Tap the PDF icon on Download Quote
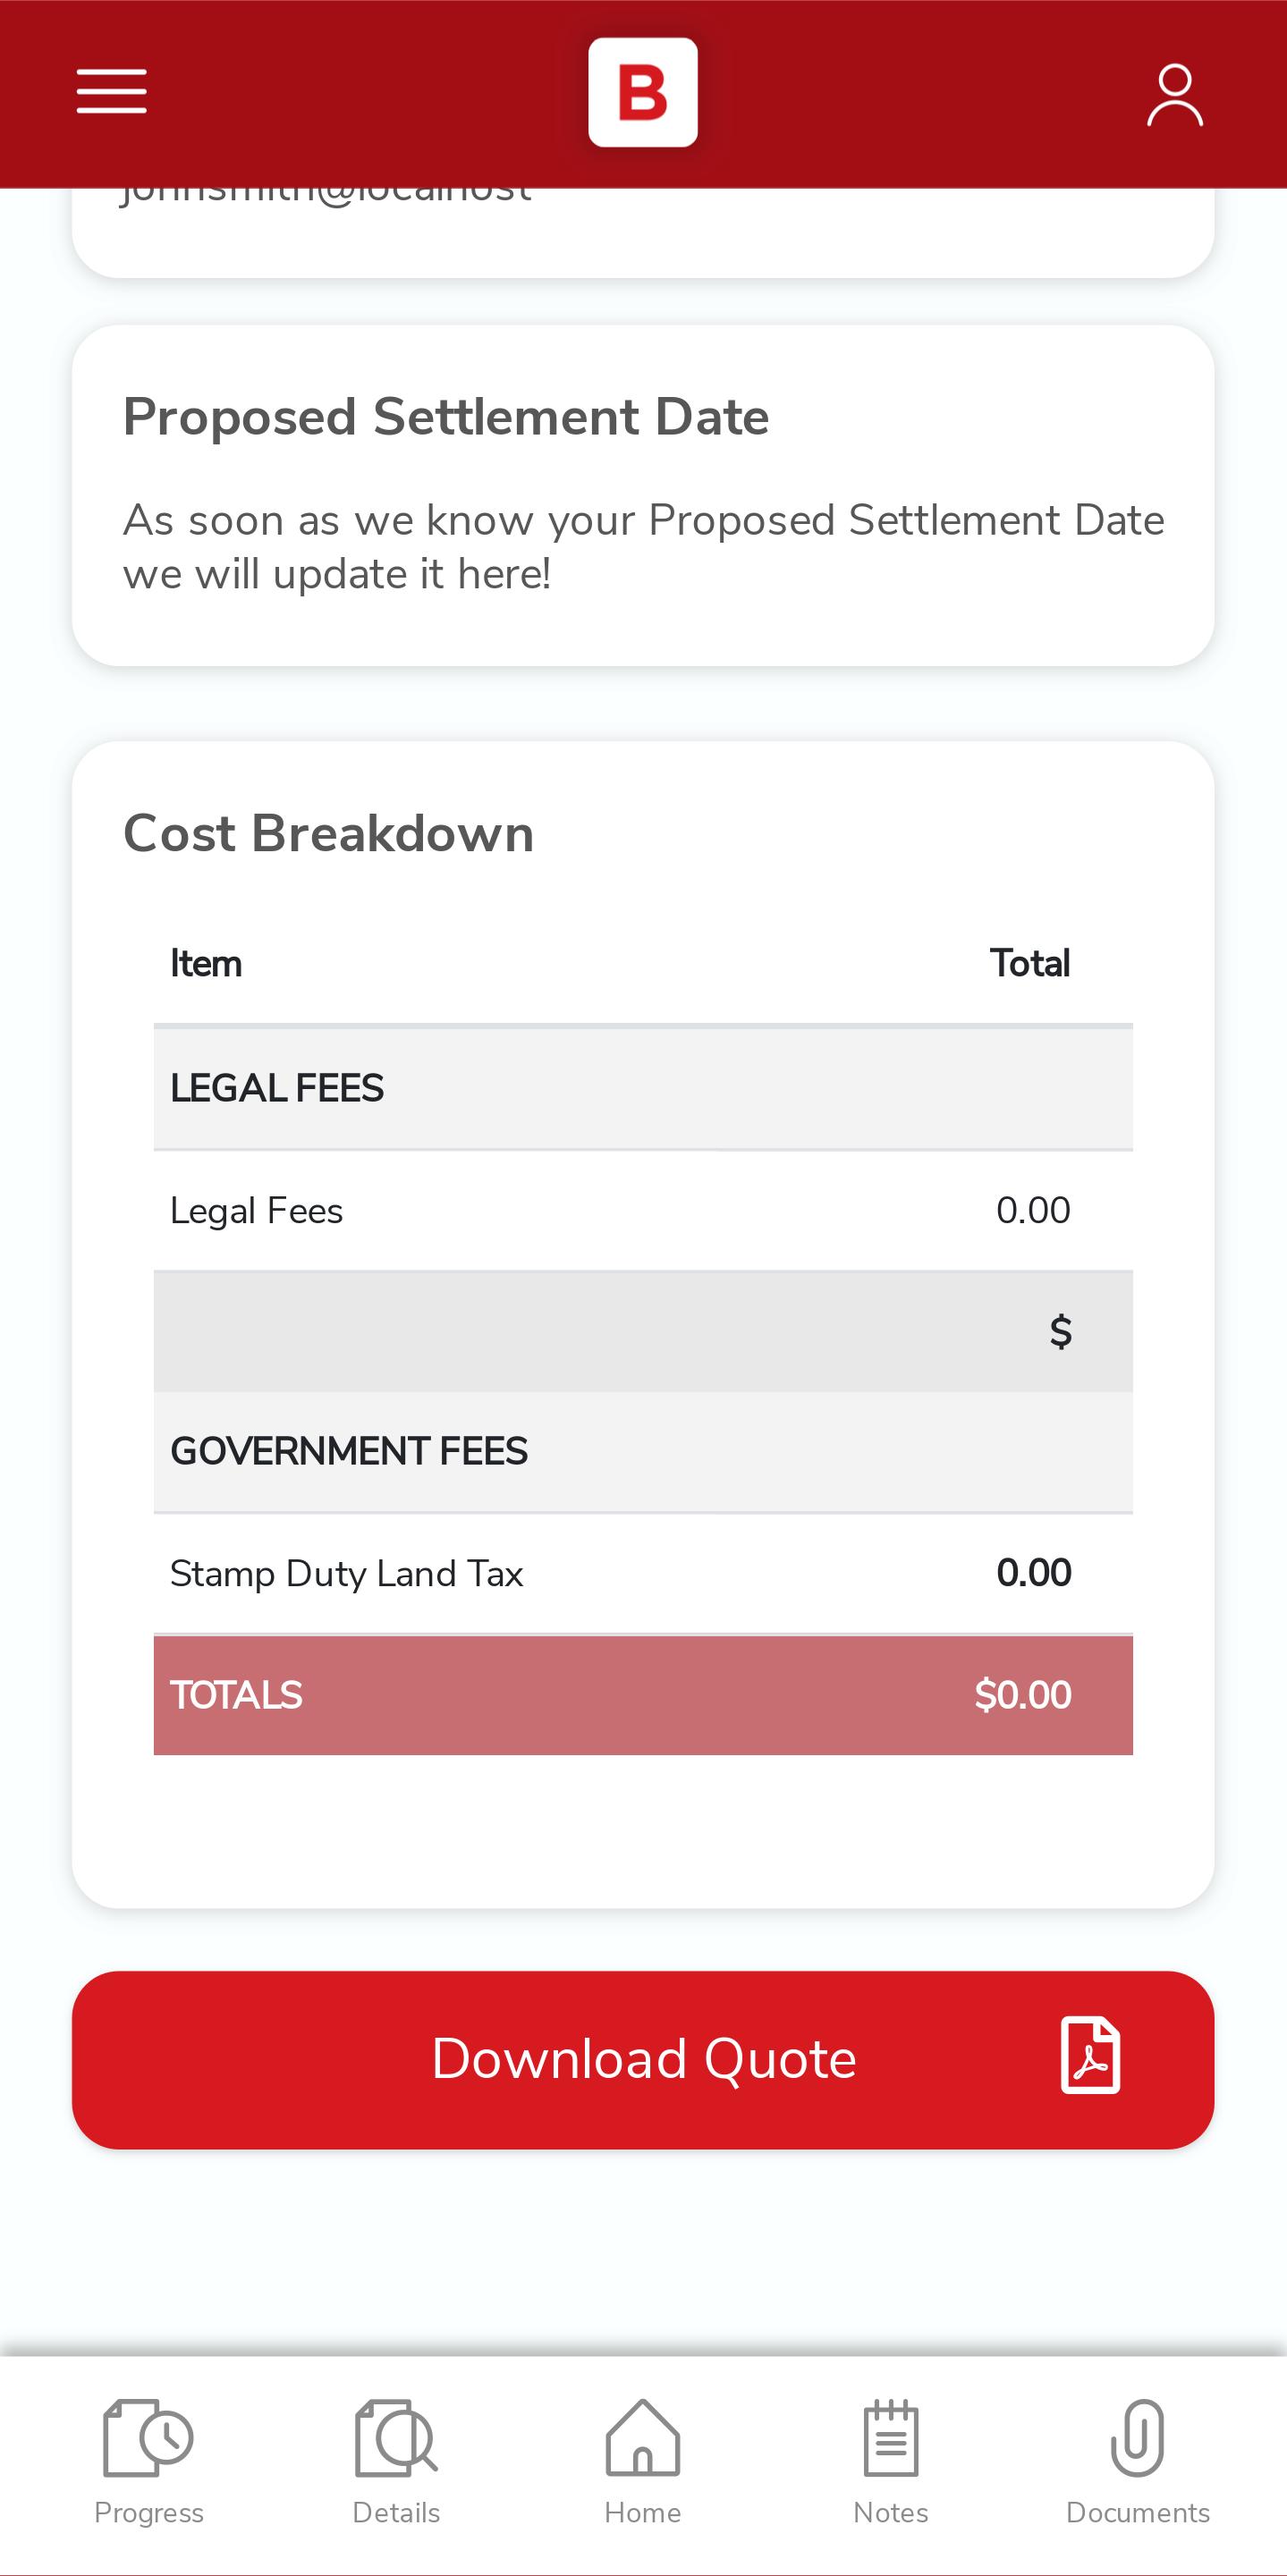 [x=1090, y=2055]
